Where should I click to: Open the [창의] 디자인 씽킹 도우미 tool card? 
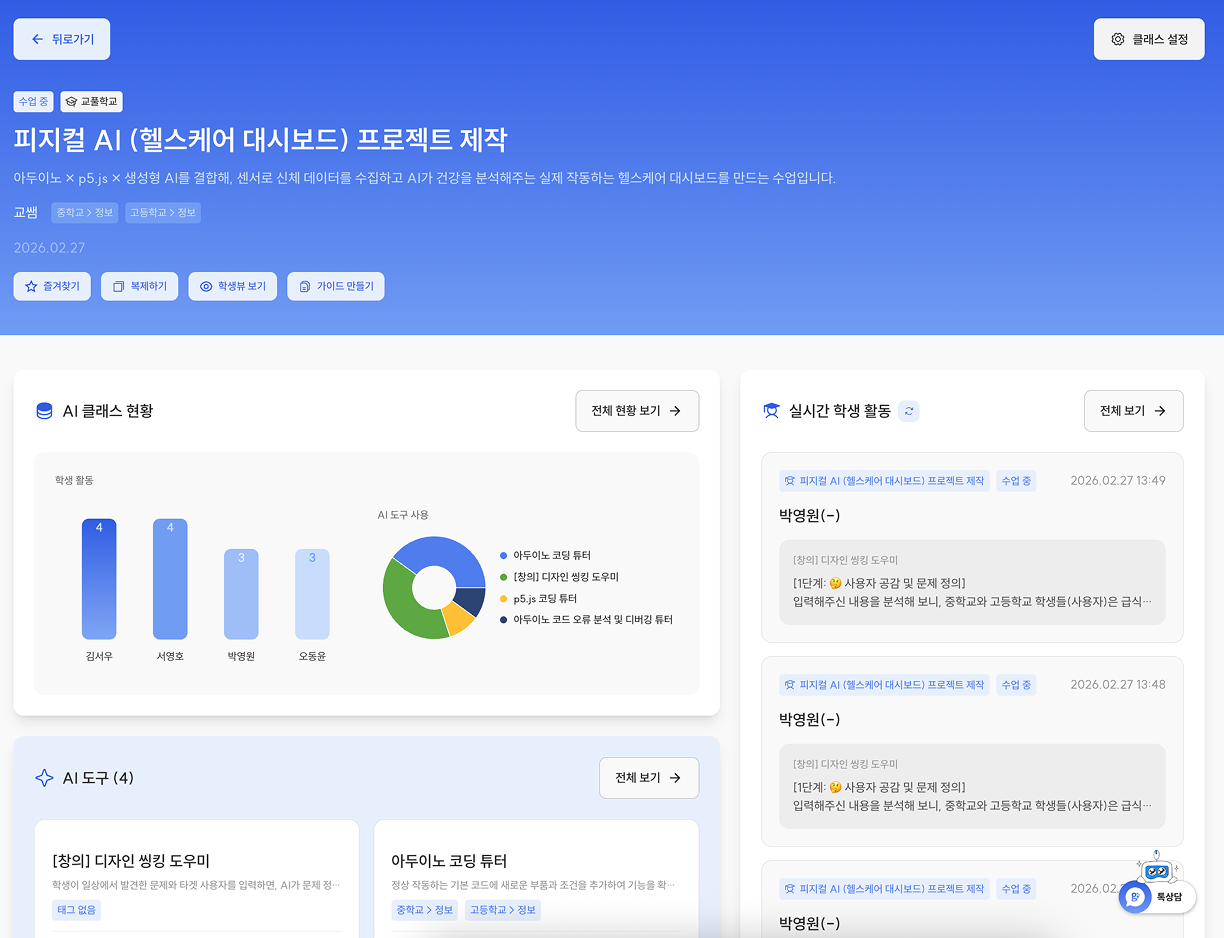pyautogui.click(x=197, y=870)
